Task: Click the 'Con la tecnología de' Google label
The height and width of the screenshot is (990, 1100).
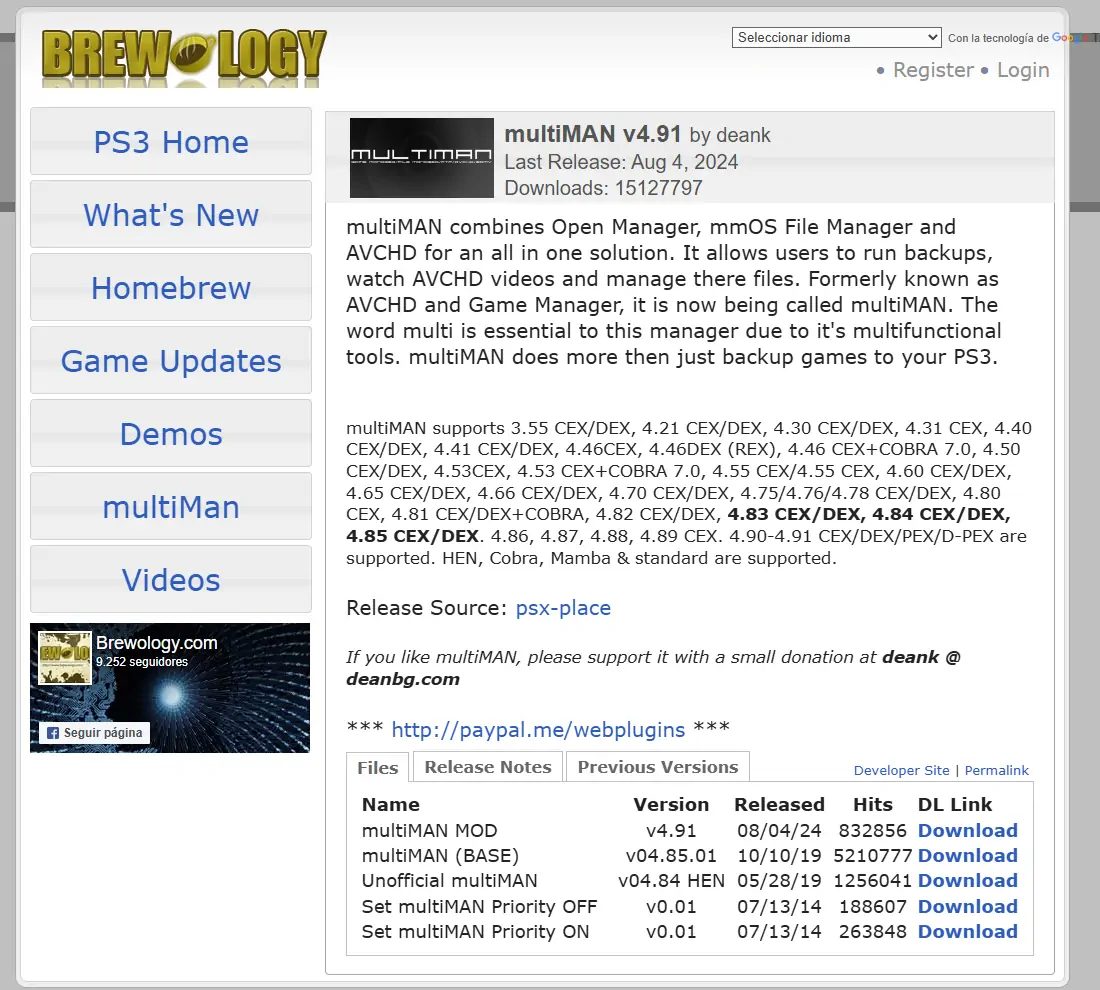Action: 998,38
